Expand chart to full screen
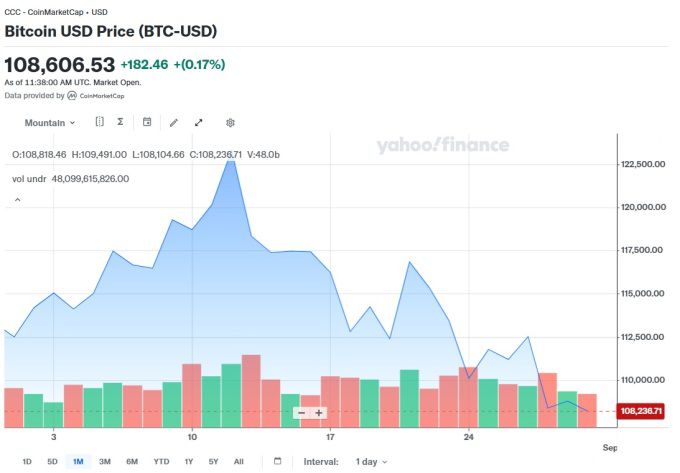 (x=199, y=122)
